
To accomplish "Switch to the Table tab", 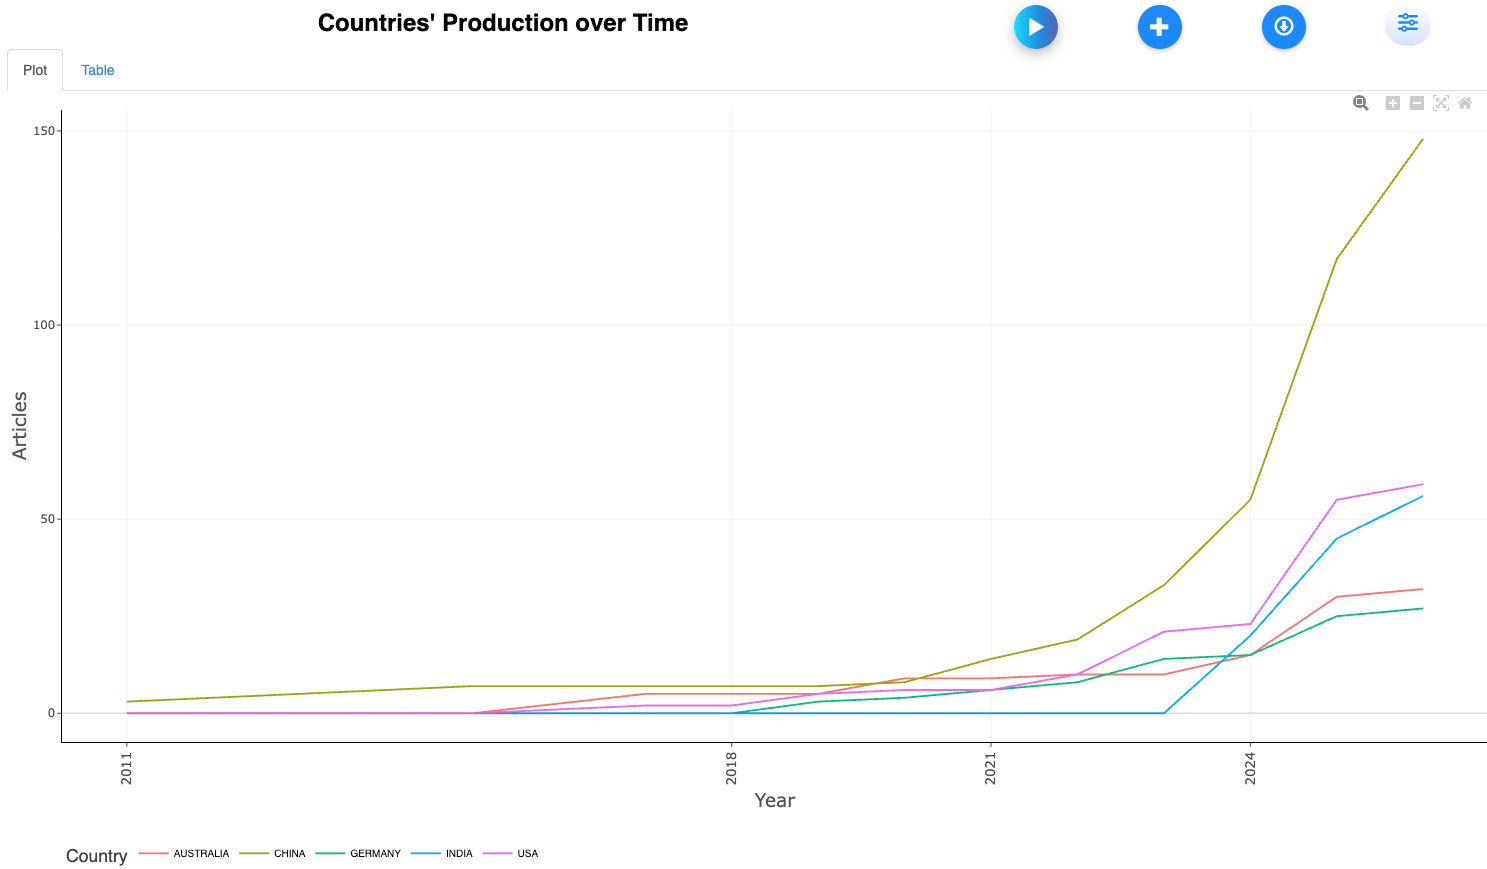I will [97, 70].
